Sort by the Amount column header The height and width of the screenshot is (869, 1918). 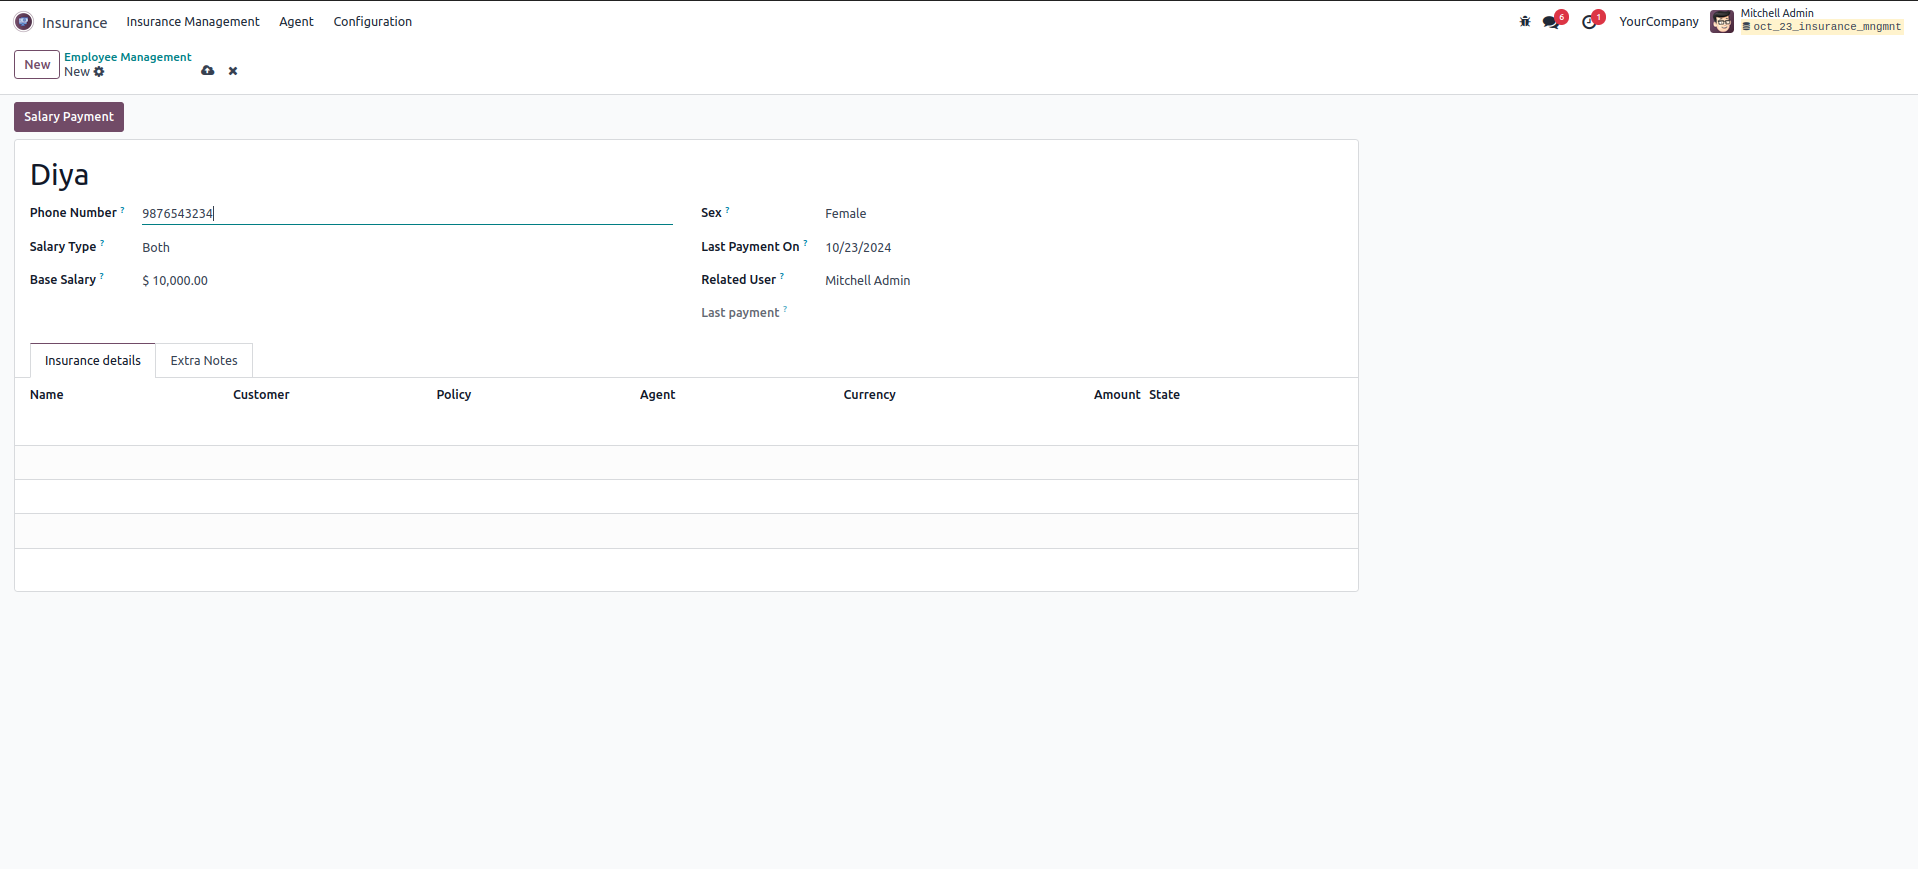coord(1117,395)
